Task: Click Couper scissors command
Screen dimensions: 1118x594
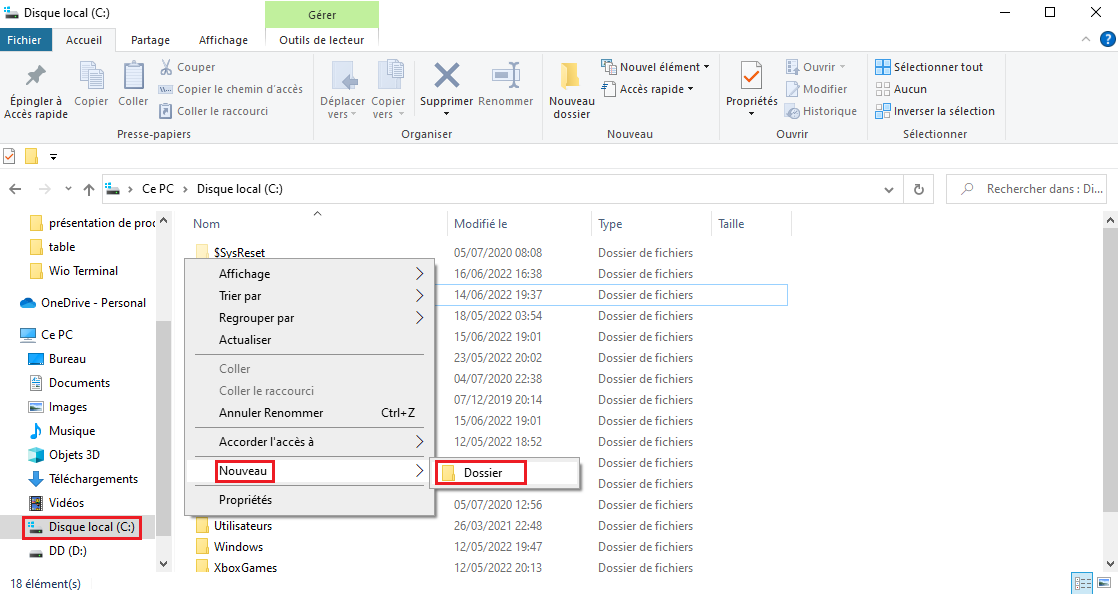Action: (x=188, y=67)
